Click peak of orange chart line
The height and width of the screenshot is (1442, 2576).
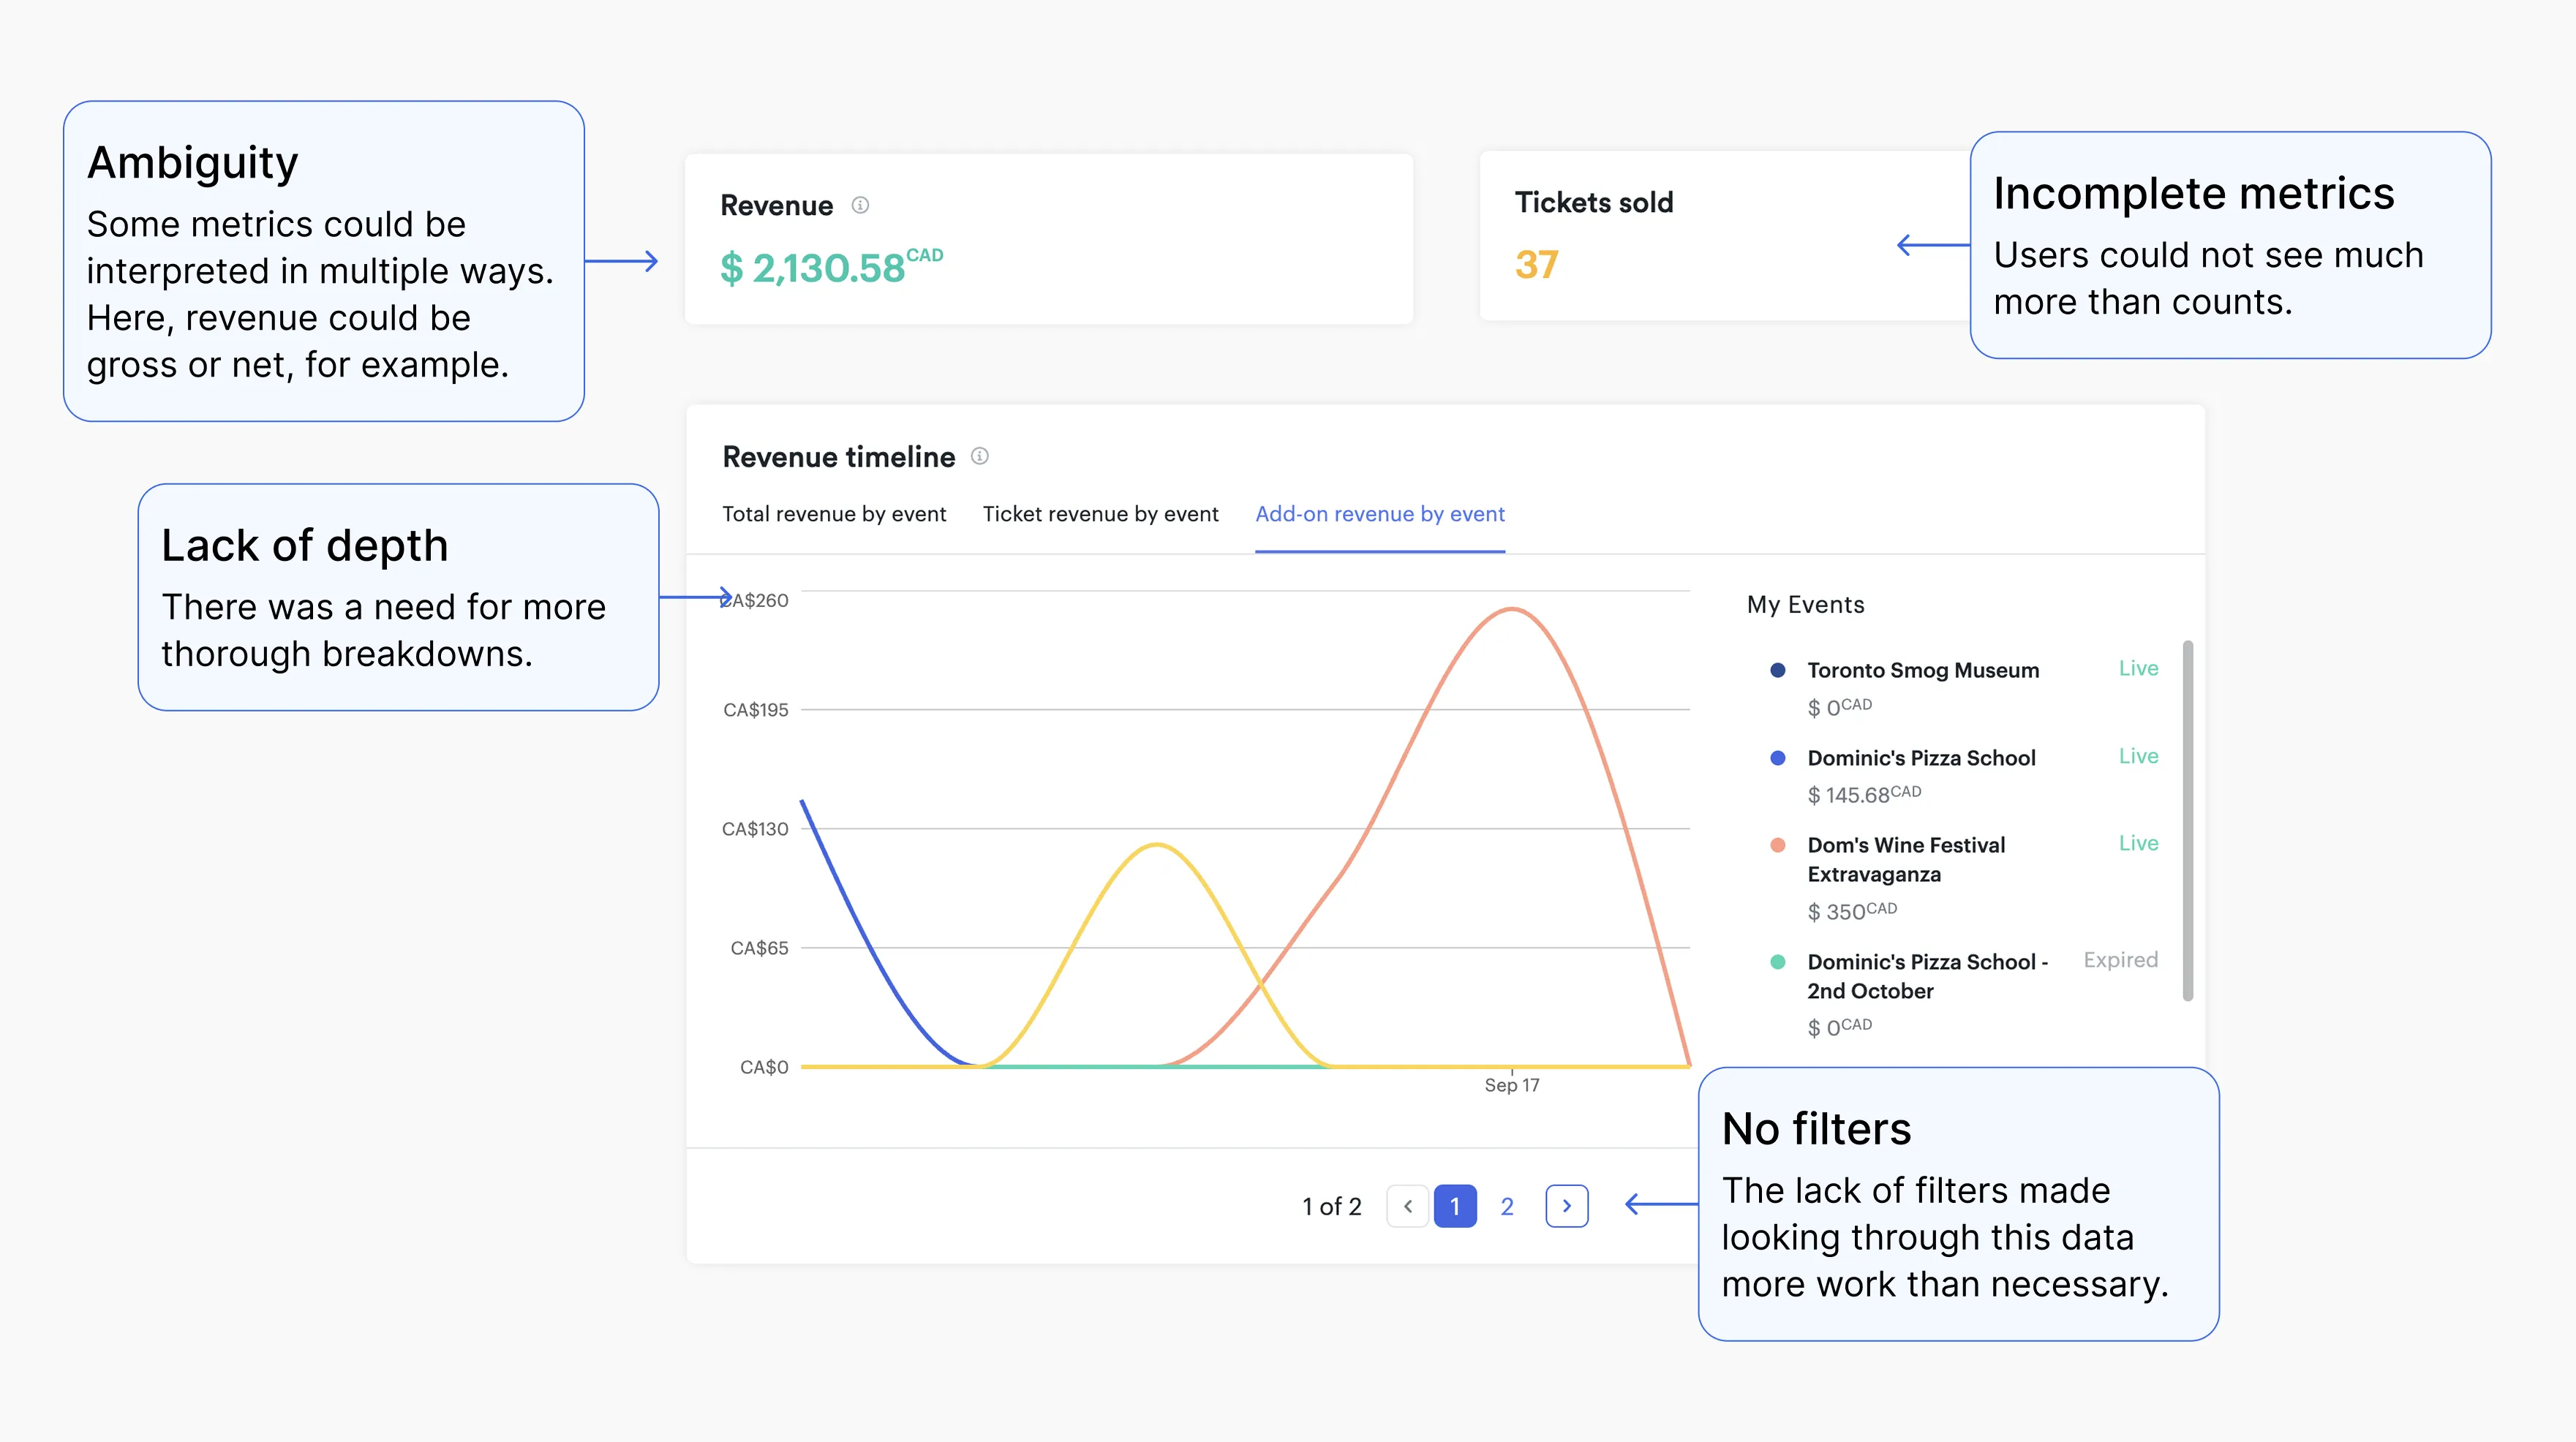(1512, 608)
